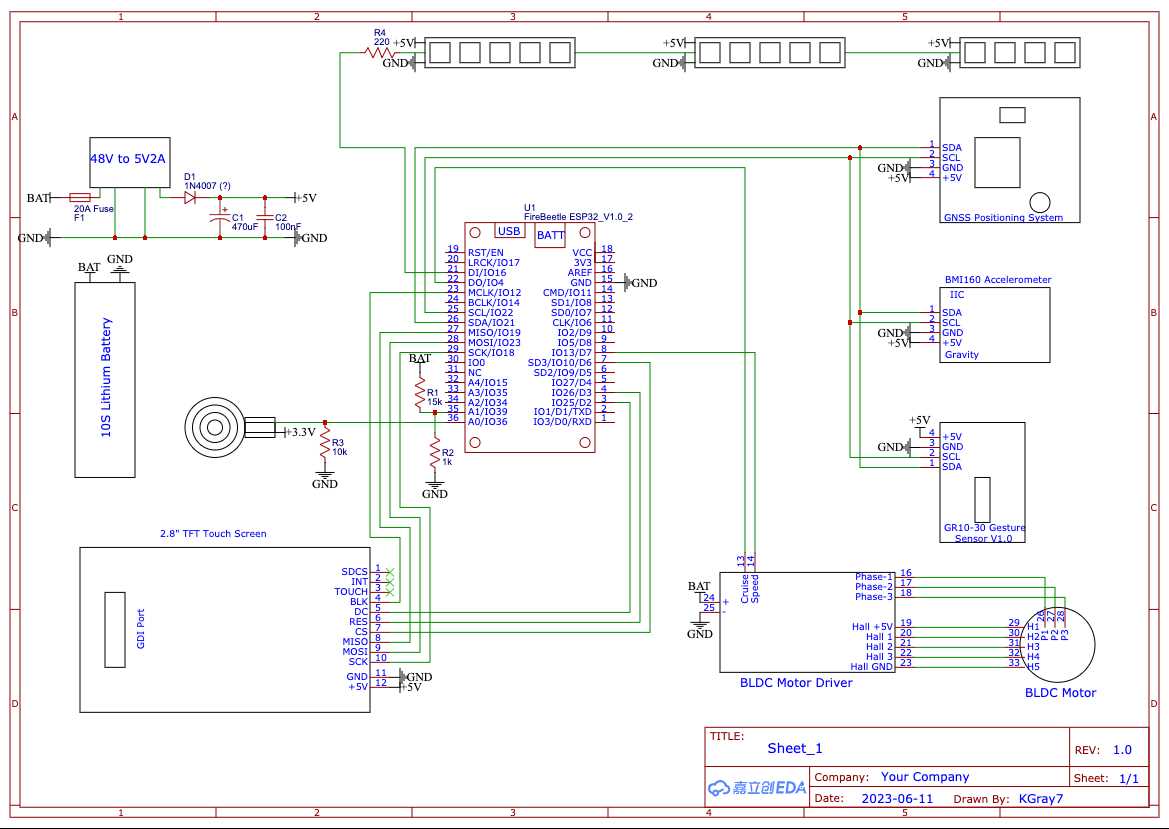This screenshot has height=829, width=1169.
Task: Select the Speed pin on motor driver
Action: tap(754, 588)
